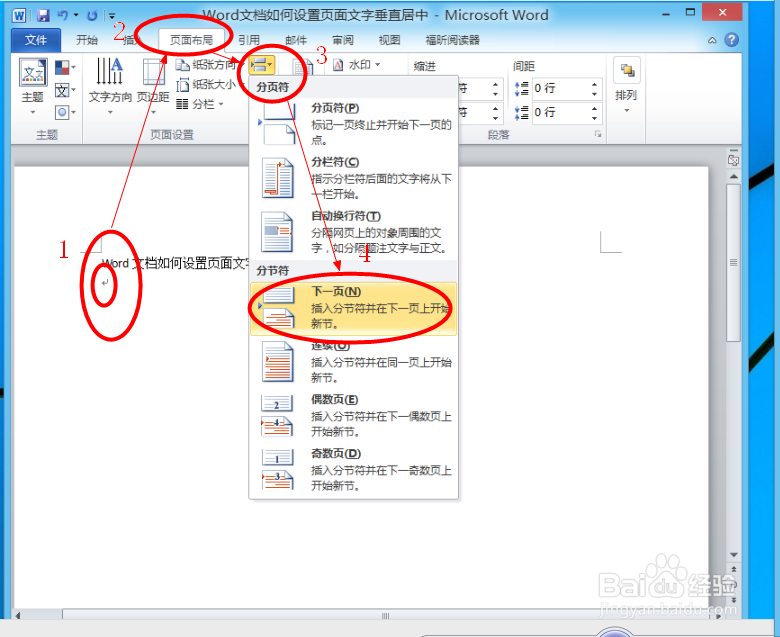Undo the last action in quick access toolbar
The image size is (780, 637).
pos(63,15)
